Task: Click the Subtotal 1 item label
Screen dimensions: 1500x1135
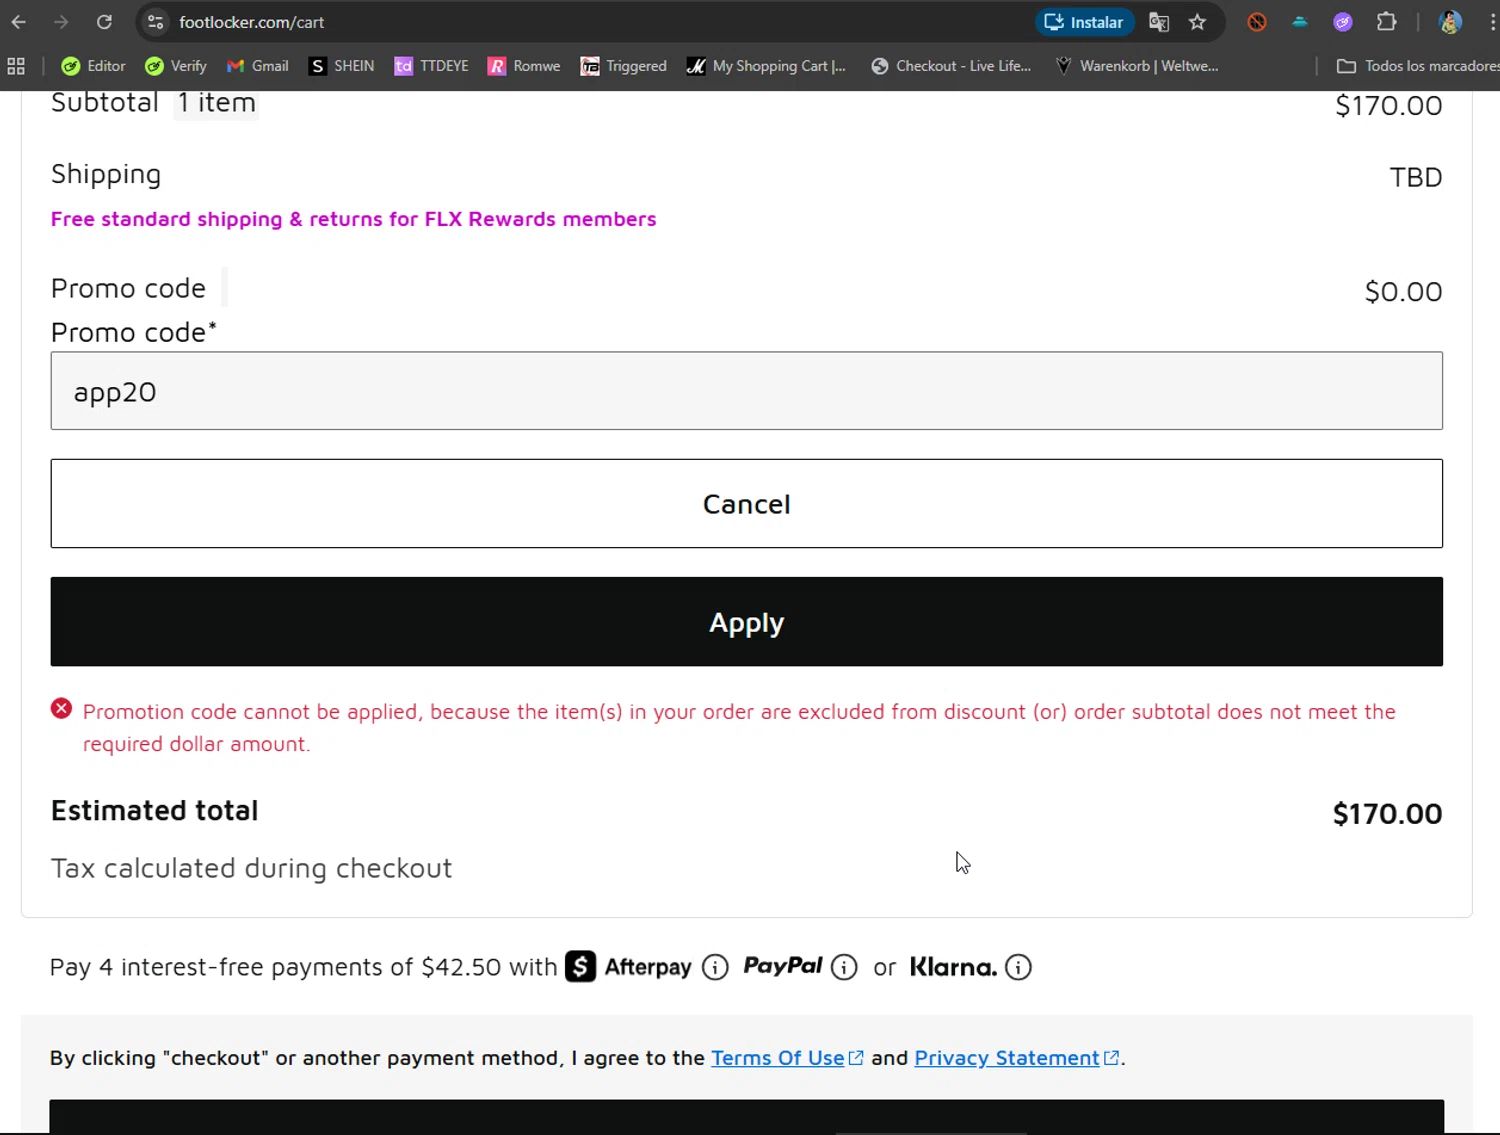Action: [154, 103]
